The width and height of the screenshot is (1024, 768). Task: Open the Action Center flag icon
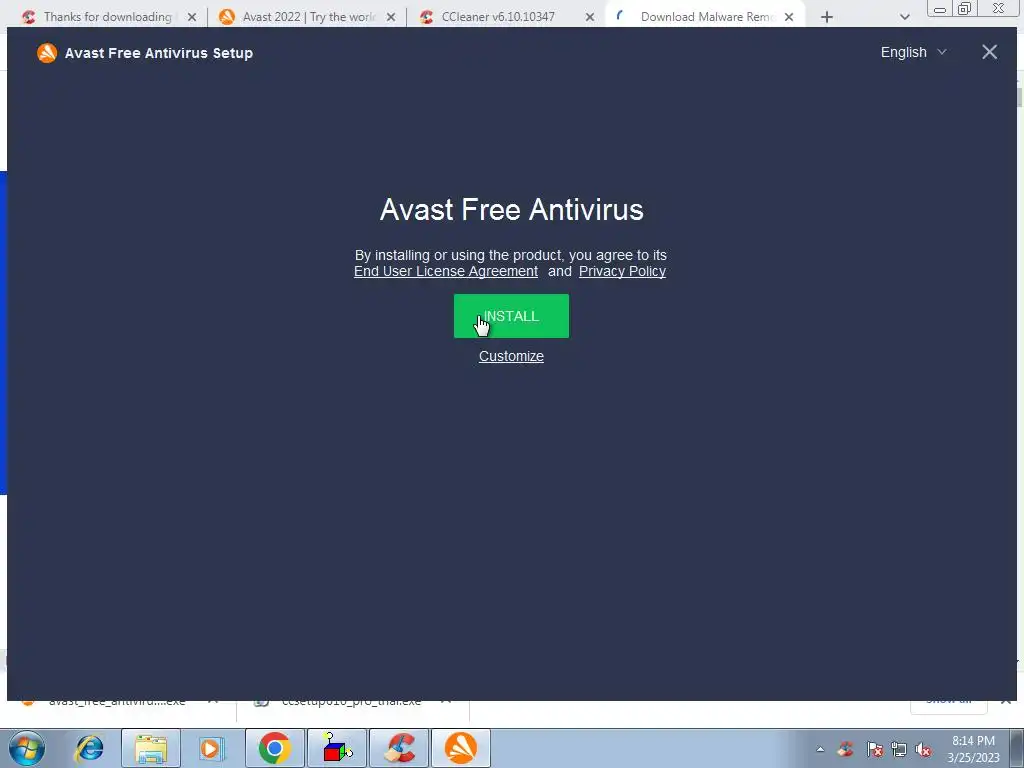[x=874, y=749]
